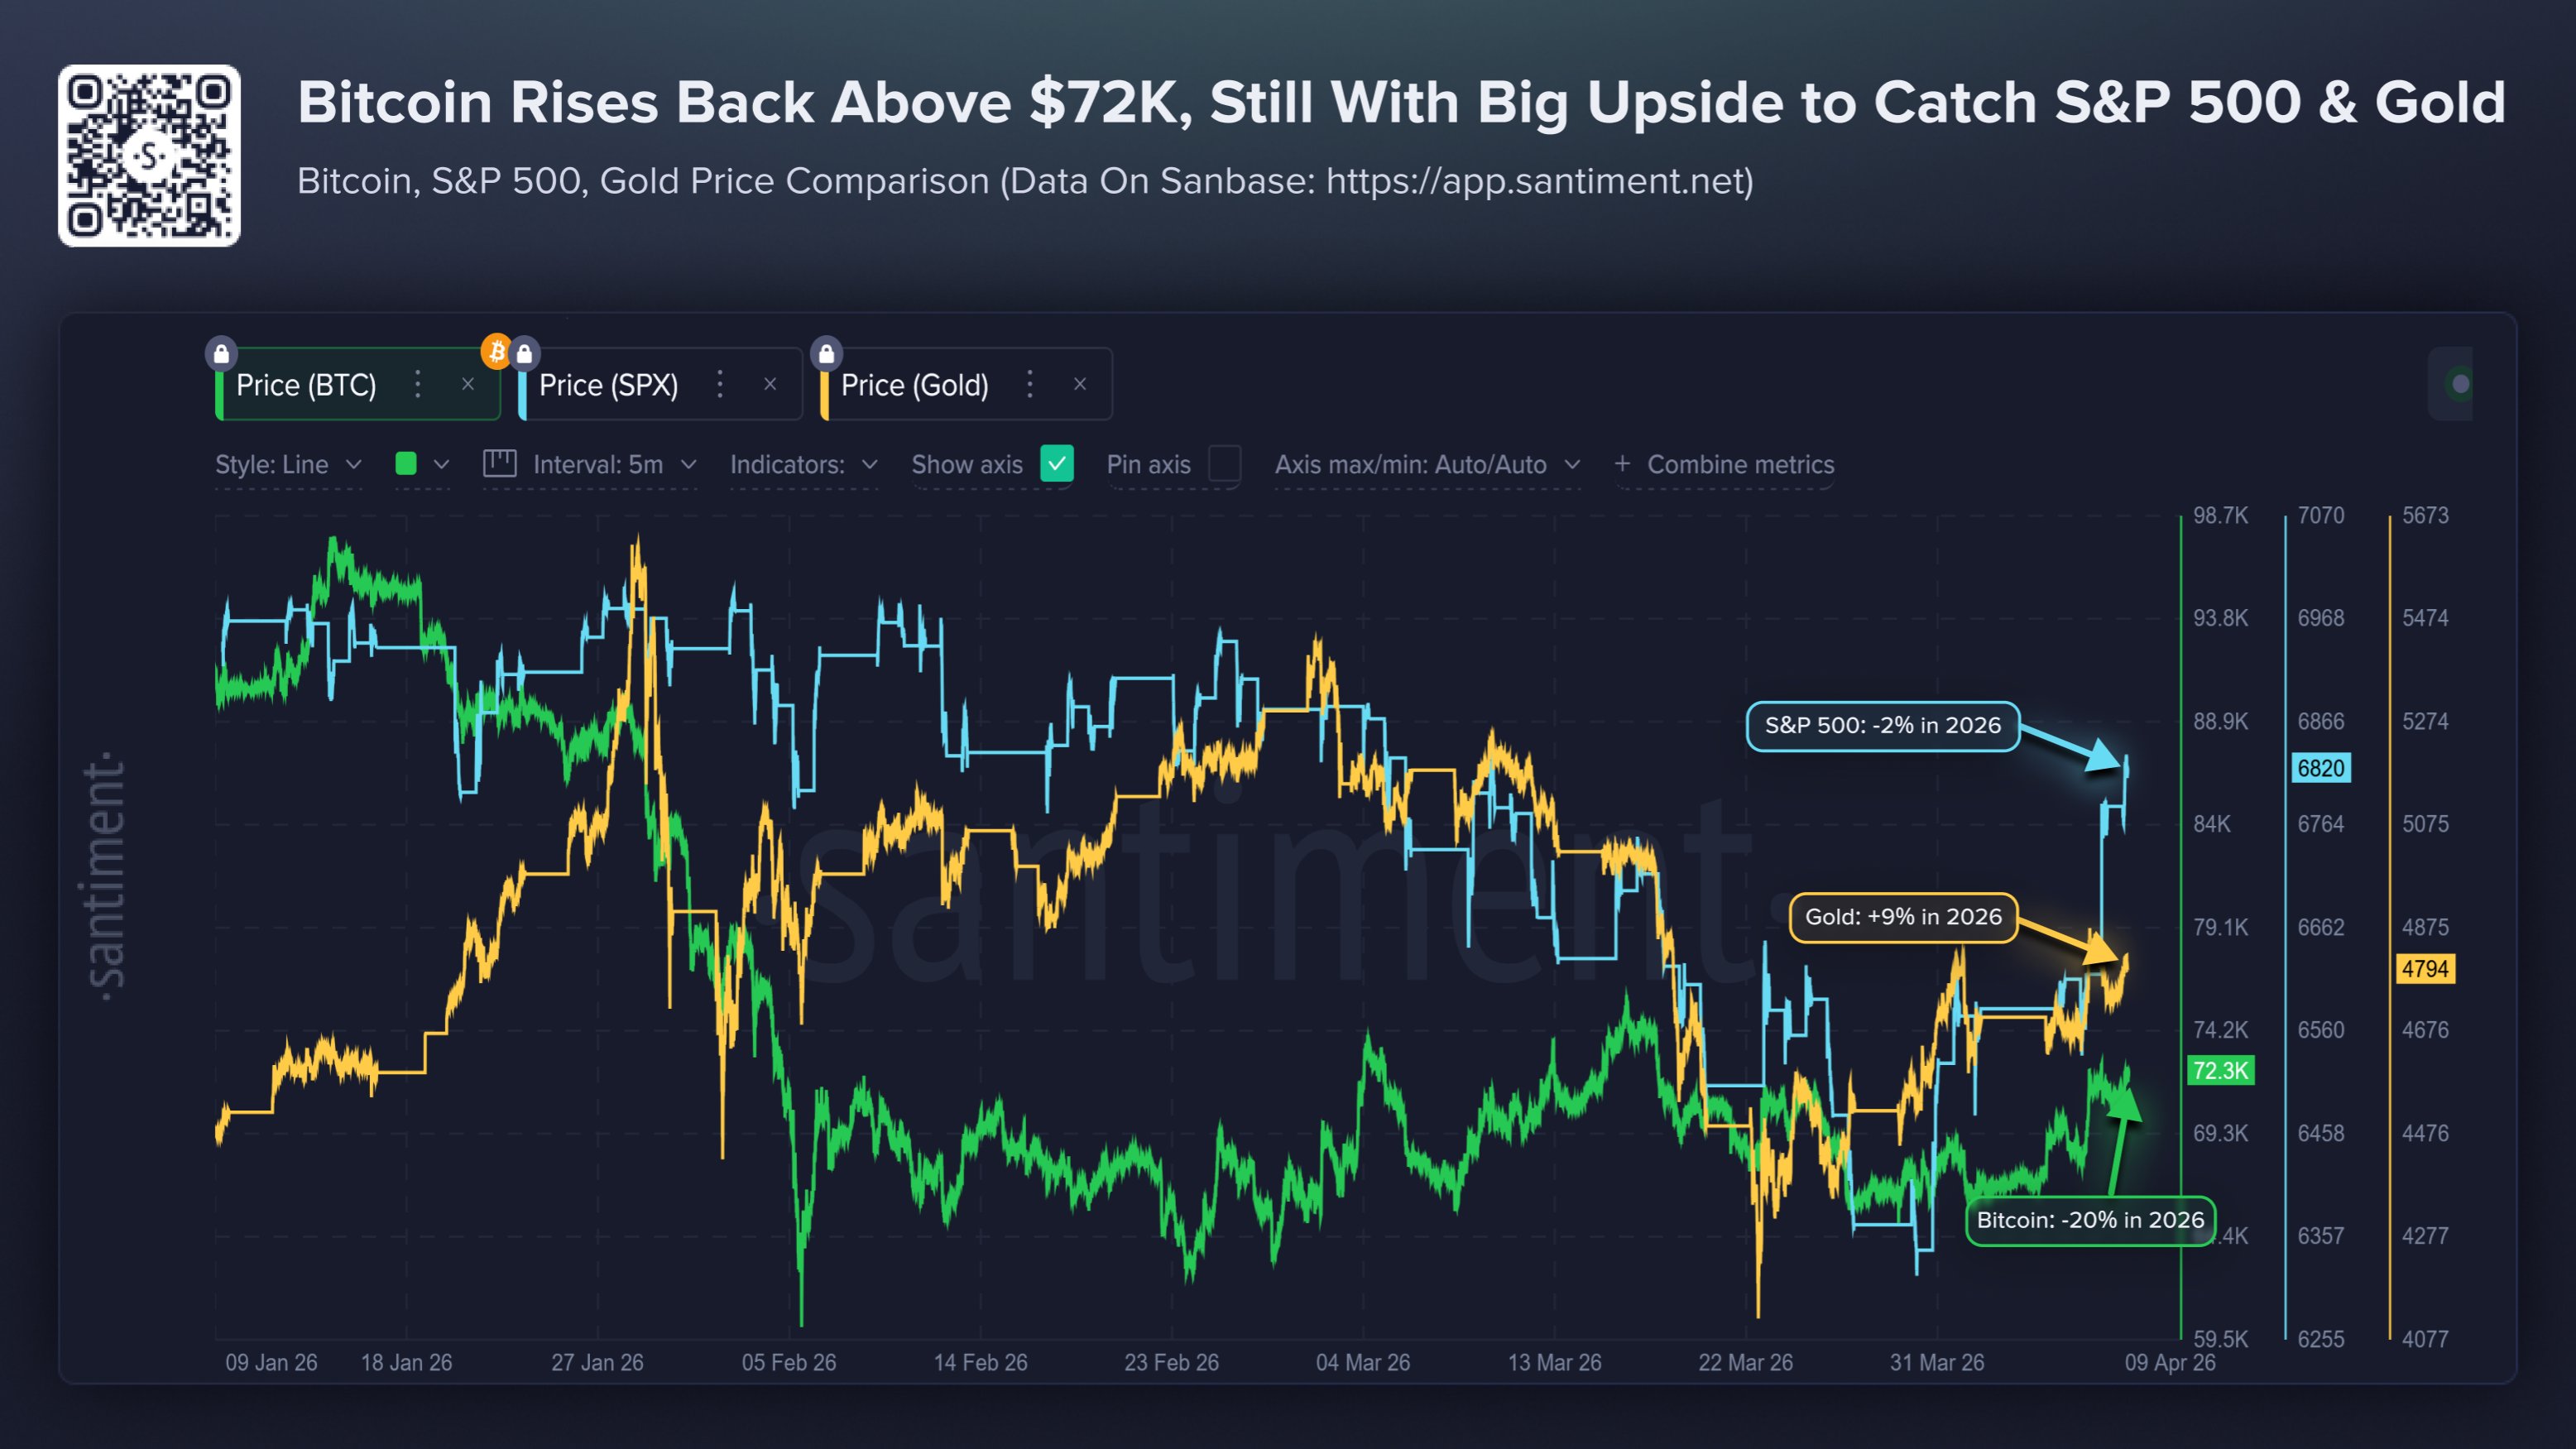
Task: Click the lock icon on Price (Gold)
Action: click(x=826, y=353)
